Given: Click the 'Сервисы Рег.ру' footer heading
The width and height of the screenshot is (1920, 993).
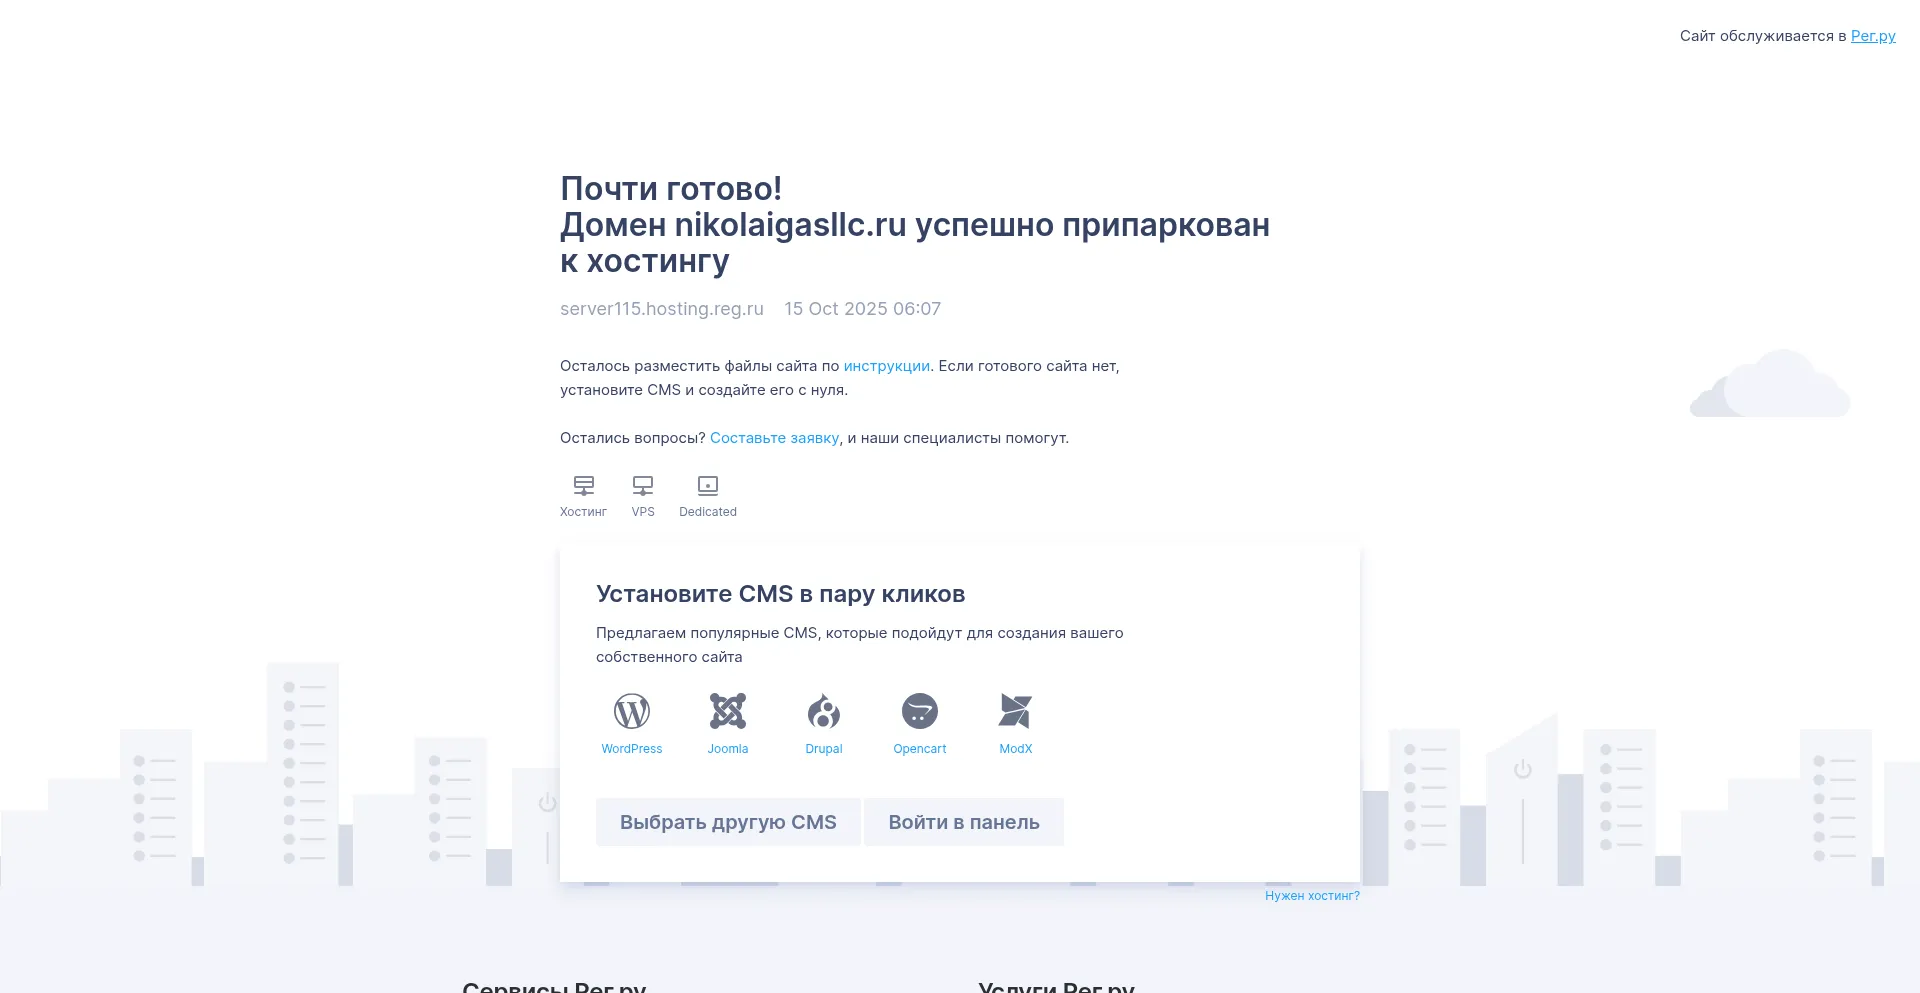Looking at the screenshot, I should (x=554, y=986).
